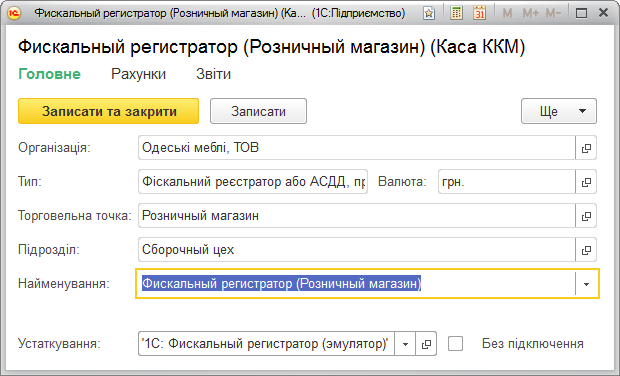The height and width of the screenshot is (376, 620).
Task: Open the Ще dropdown menu
Action: tap(559, 111)
